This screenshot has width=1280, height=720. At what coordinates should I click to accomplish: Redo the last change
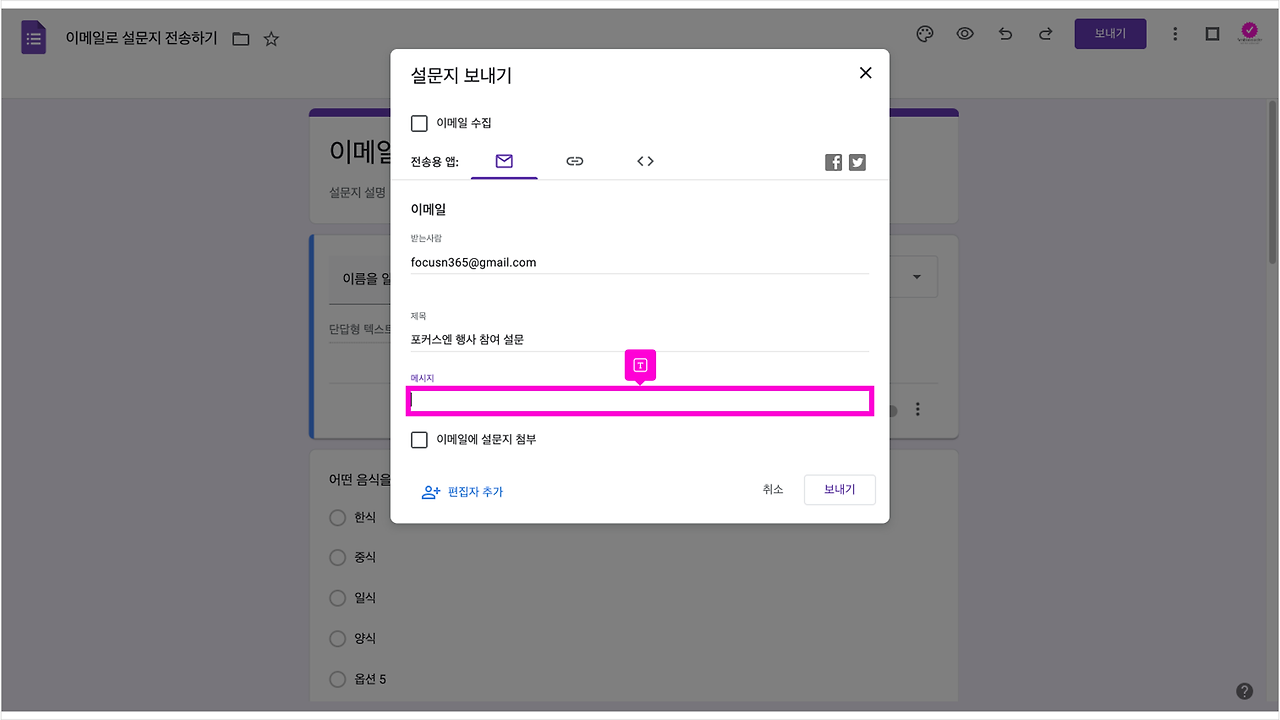pyautogui.click(x=1045, y=33)
